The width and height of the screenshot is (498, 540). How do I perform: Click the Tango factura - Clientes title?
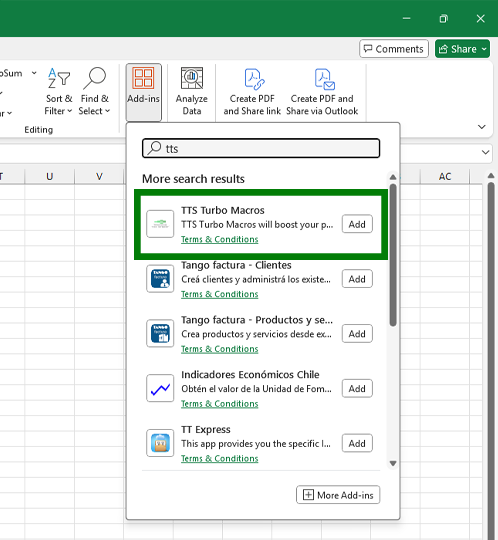[236, 265]
